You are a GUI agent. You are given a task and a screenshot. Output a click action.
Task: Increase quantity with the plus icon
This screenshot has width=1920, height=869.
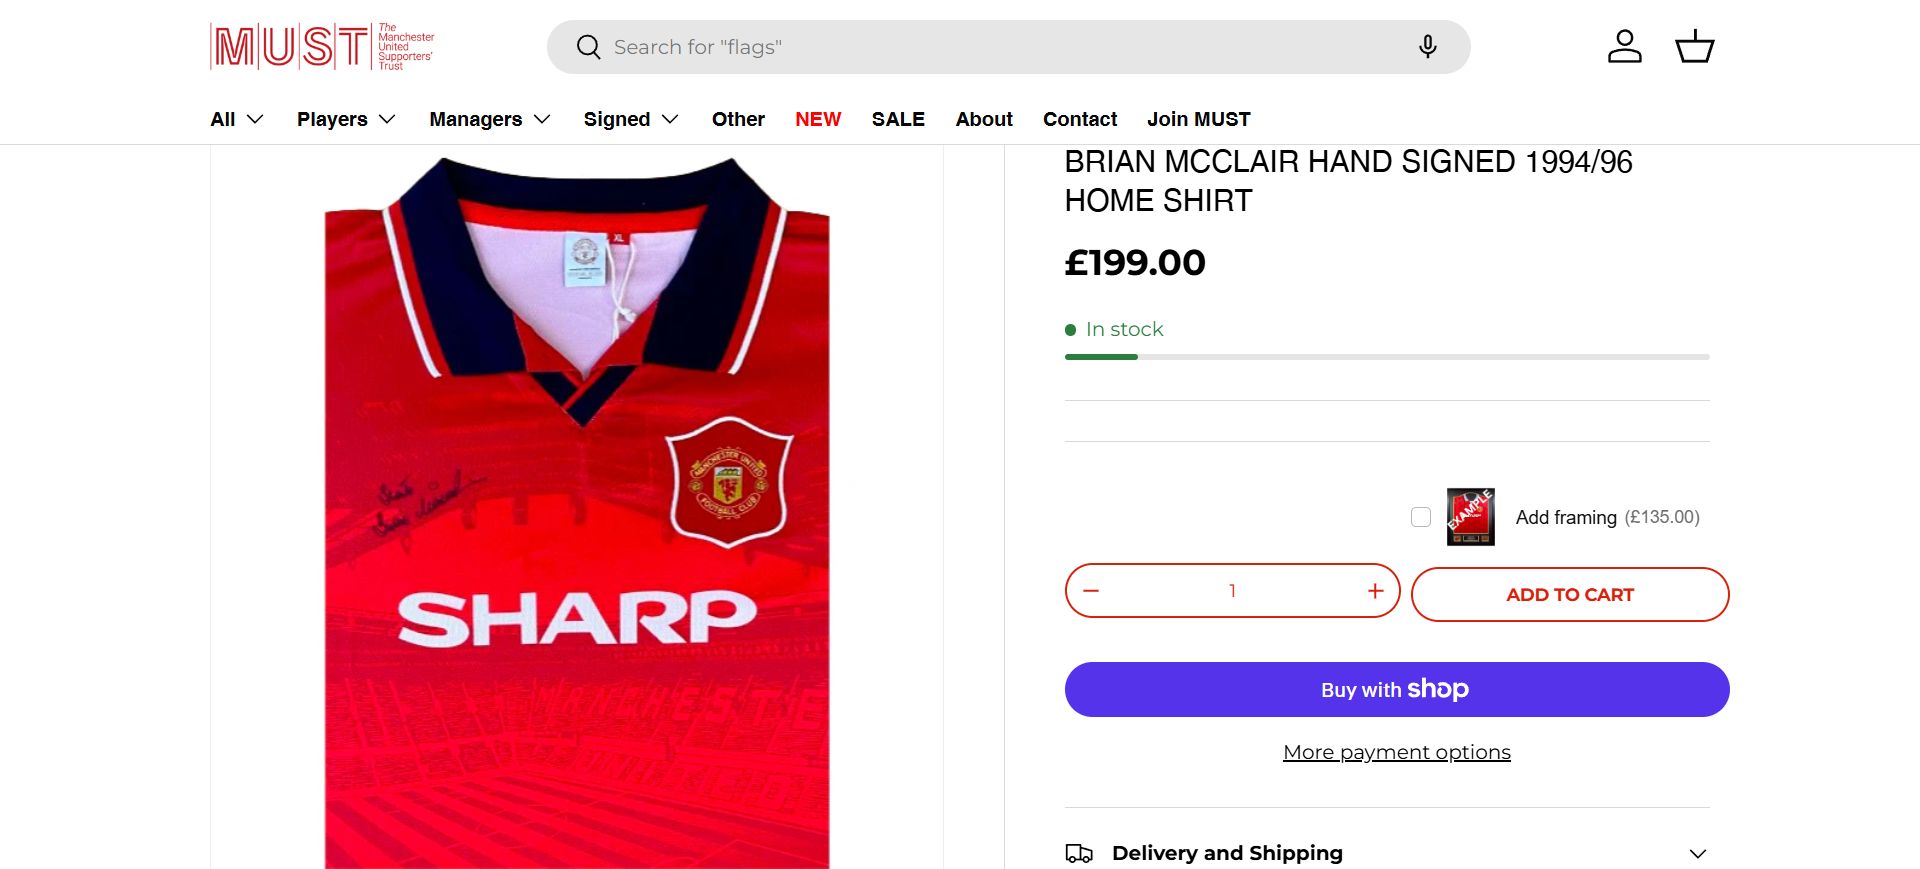click(1375, 591)
